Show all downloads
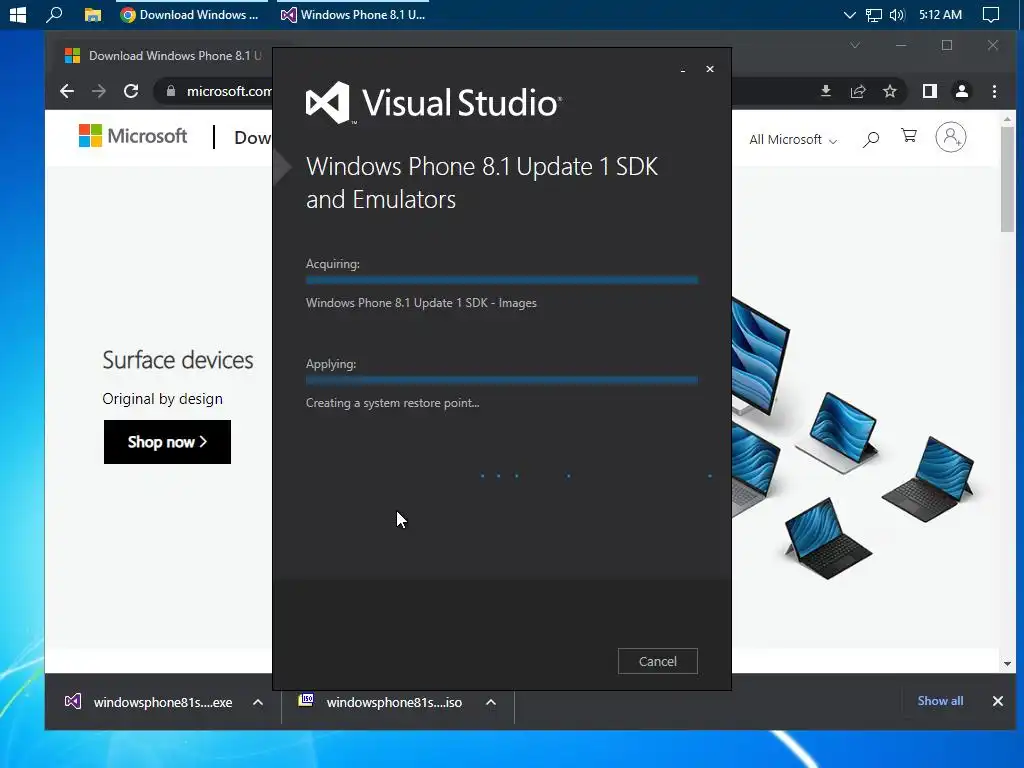The width and height of the screenshot is (1024, 768). coord(940,701)
